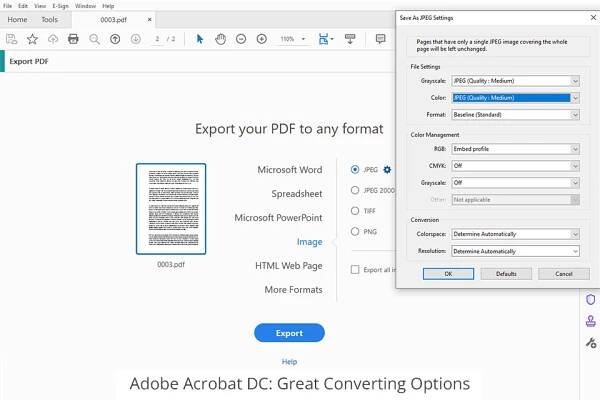Open the CMYK color management dropdown

pos(515,166)
